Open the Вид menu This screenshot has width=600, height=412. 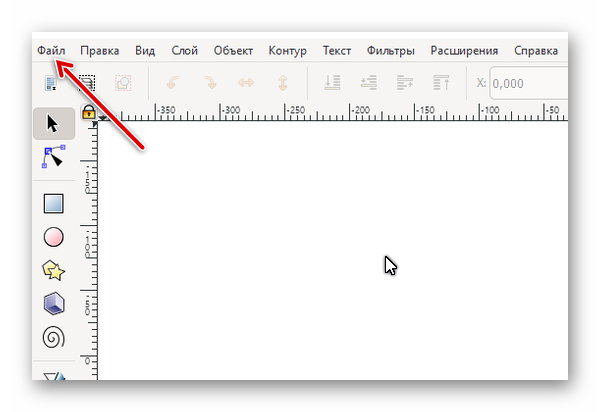pyautogui.click(x=145, y=50)
